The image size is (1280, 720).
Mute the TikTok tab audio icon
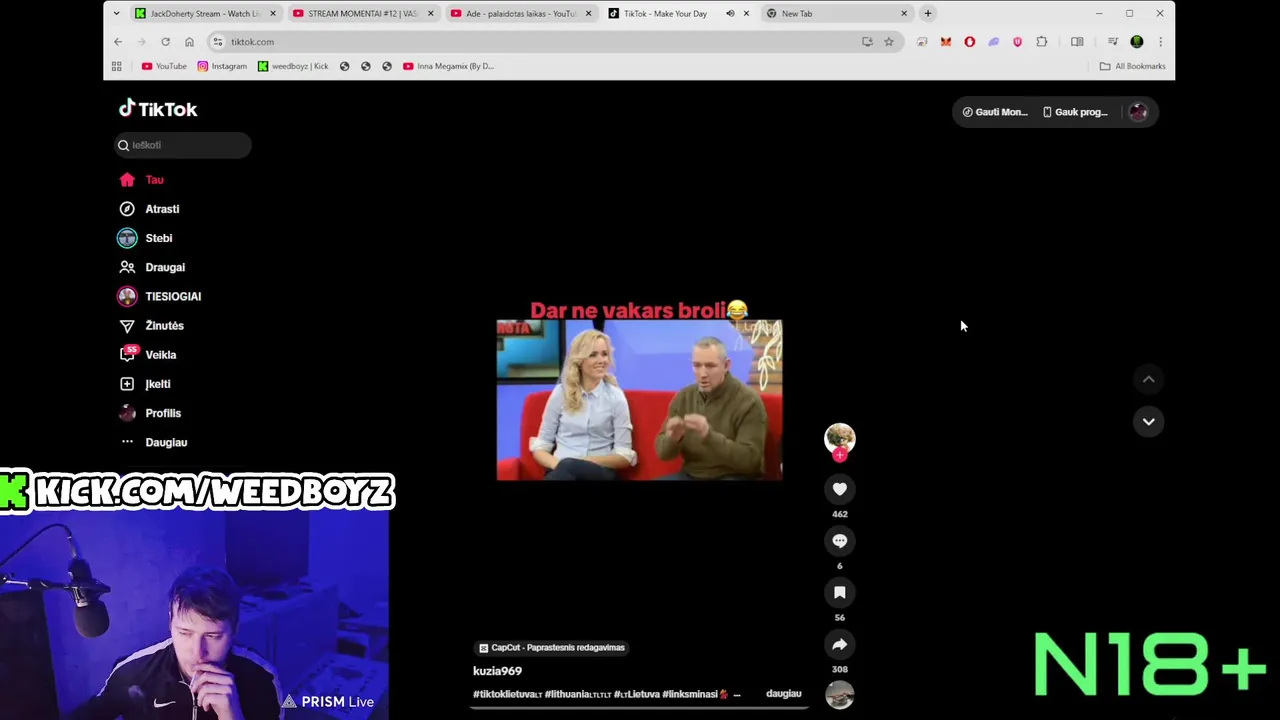pos(730,14)
